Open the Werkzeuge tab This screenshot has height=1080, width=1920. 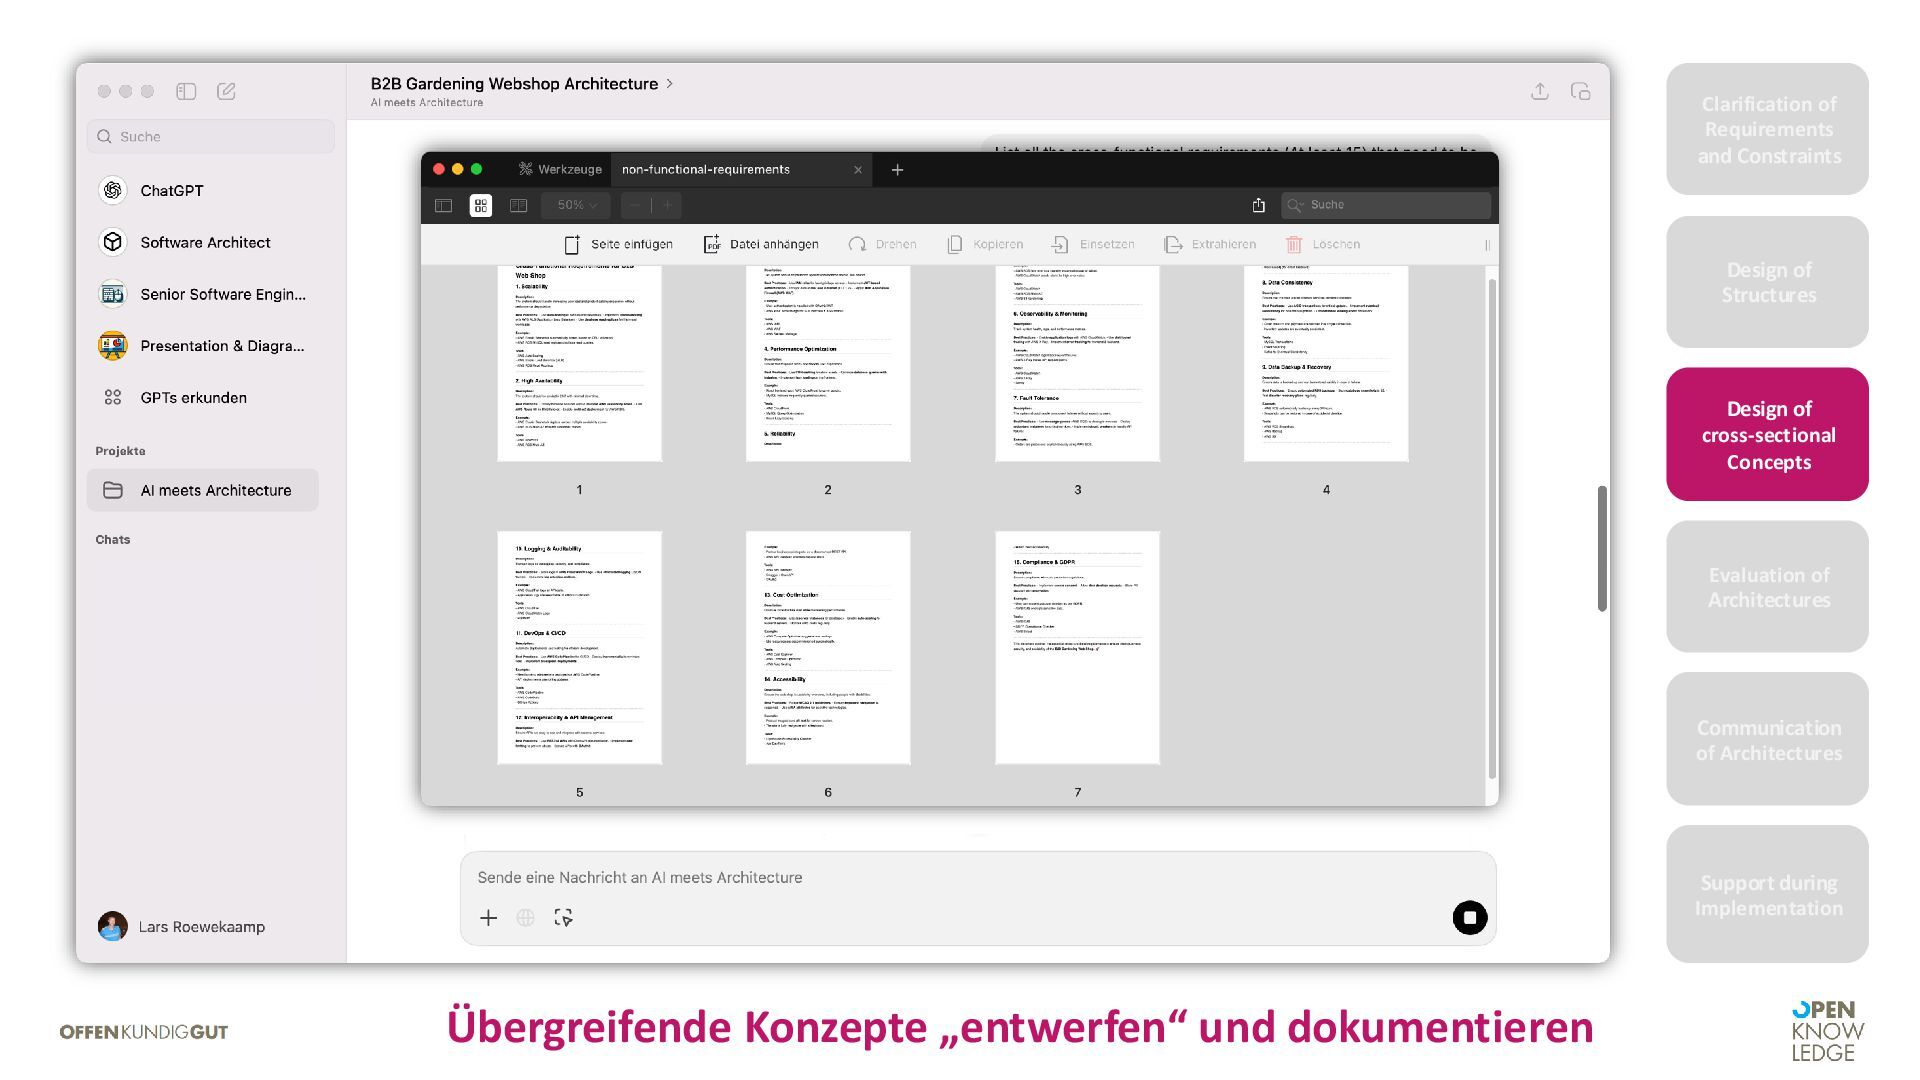pyautogui.click(x=560, y=169)
